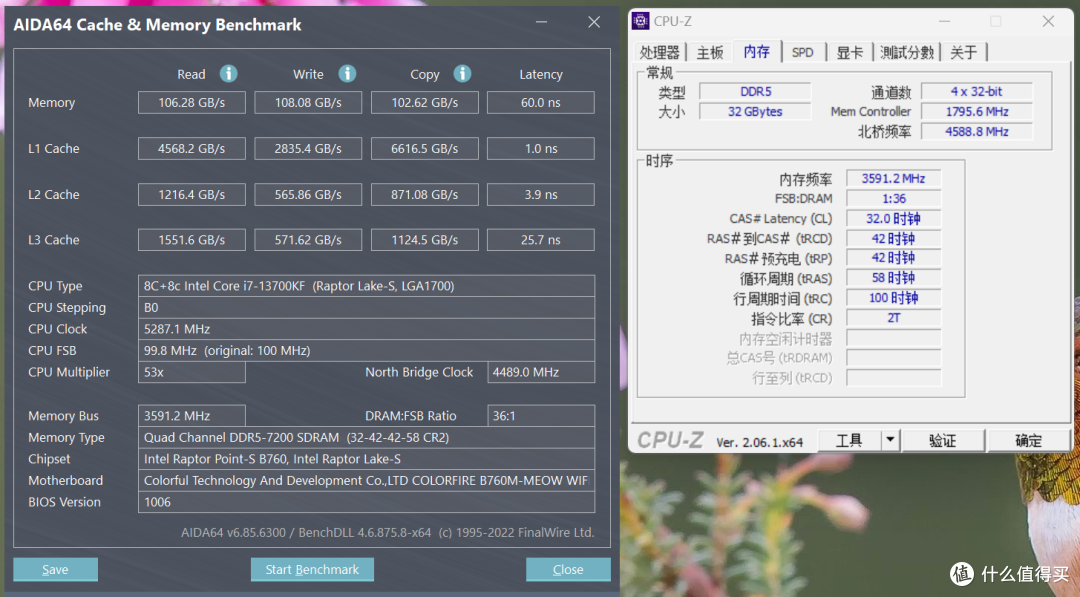This screenshot has width=1080, height=597.
Task: Click the CPU Type field i7-13700KF
Action: coord(366,286)
